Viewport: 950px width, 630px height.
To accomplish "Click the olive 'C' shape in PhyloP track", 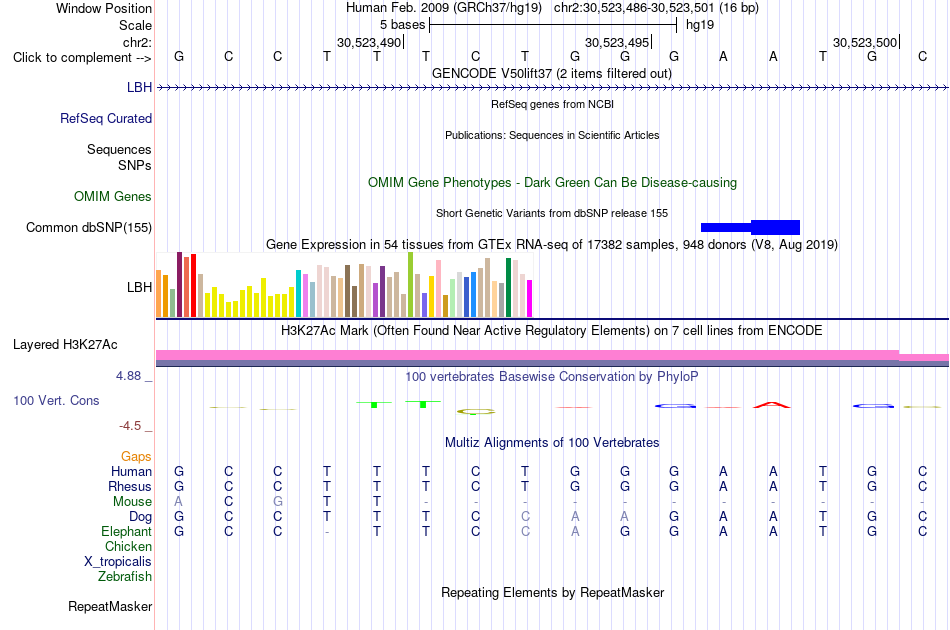I will click(476, 411).
